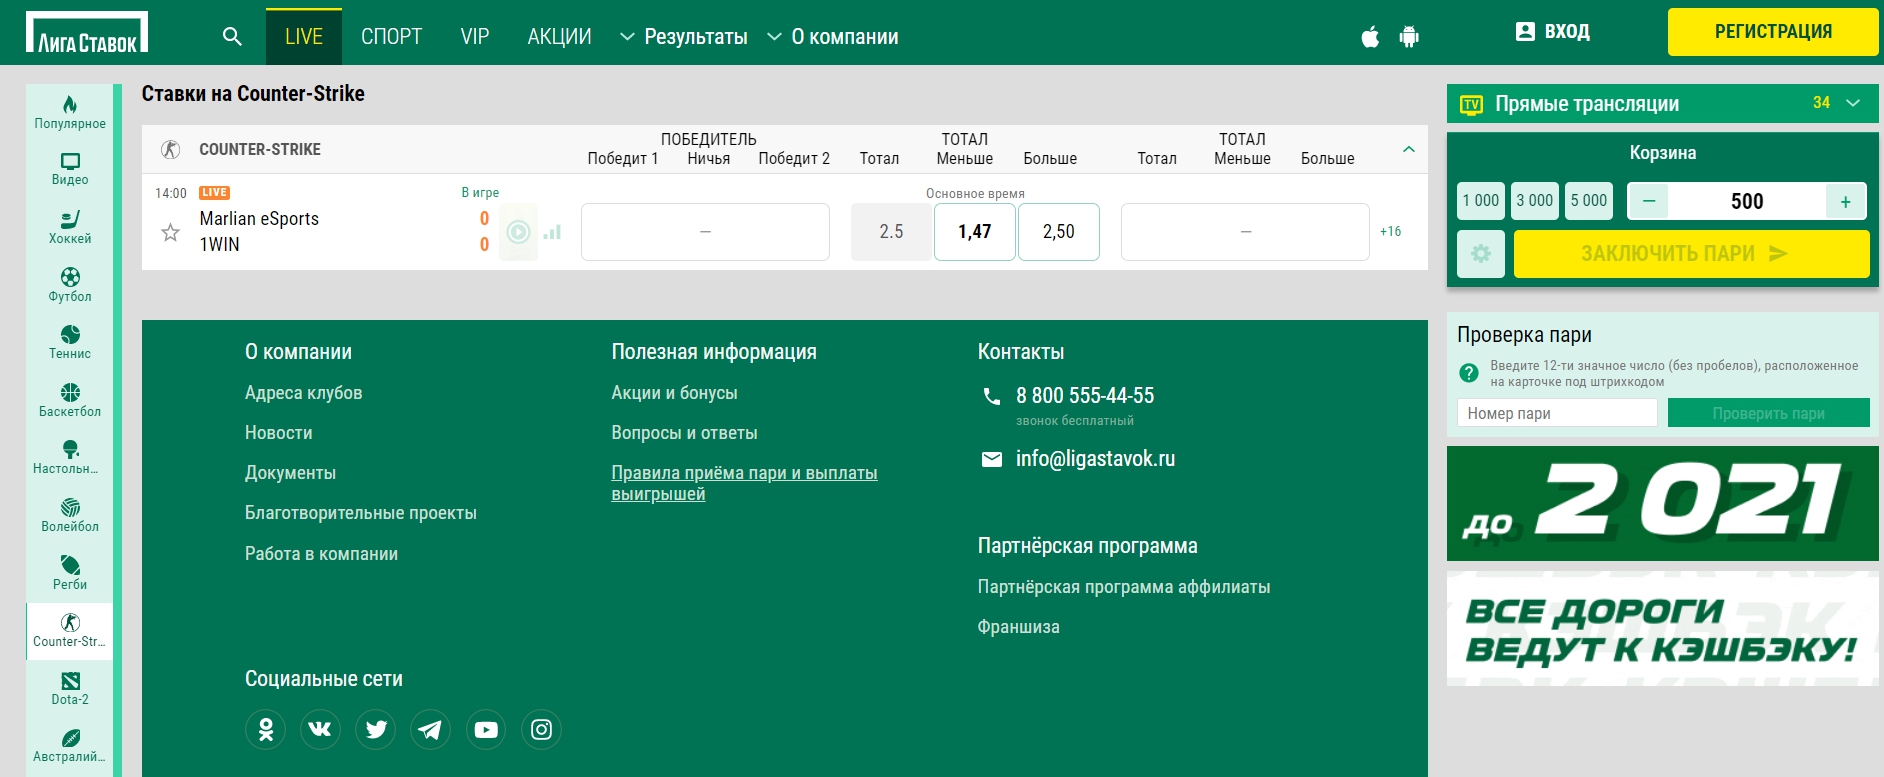Collapse the COUNTER-STRIKE section chevron
1884x777 pixels.
[1408, 149]
